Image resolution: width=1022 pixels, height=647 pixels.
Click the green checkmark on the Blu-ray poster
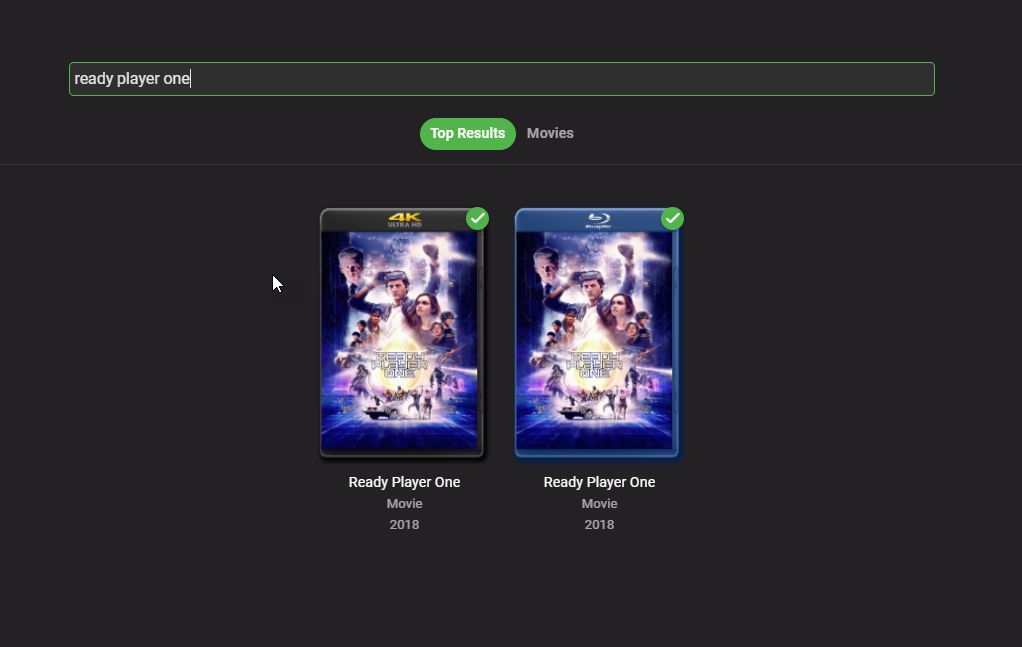point(673,218)
